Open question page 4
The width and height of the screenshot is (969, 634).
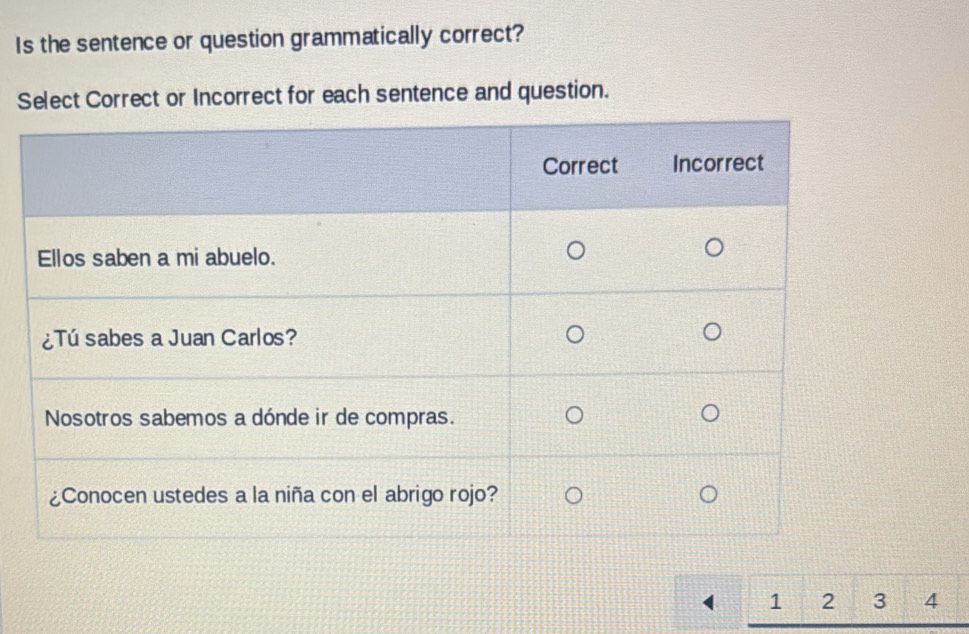[x=930, y=601]
